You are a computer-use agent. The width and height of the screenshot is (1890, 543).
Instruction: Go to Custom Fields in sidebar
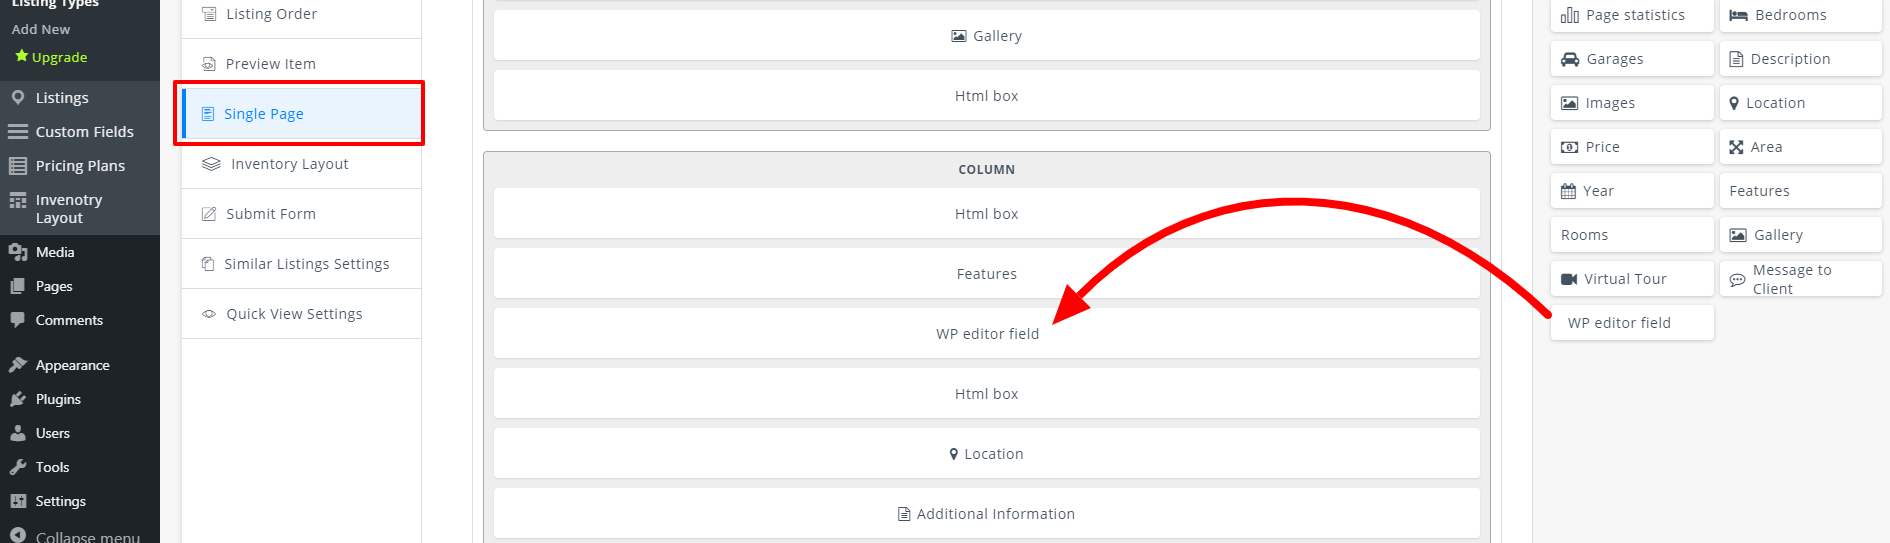(80, 132)
